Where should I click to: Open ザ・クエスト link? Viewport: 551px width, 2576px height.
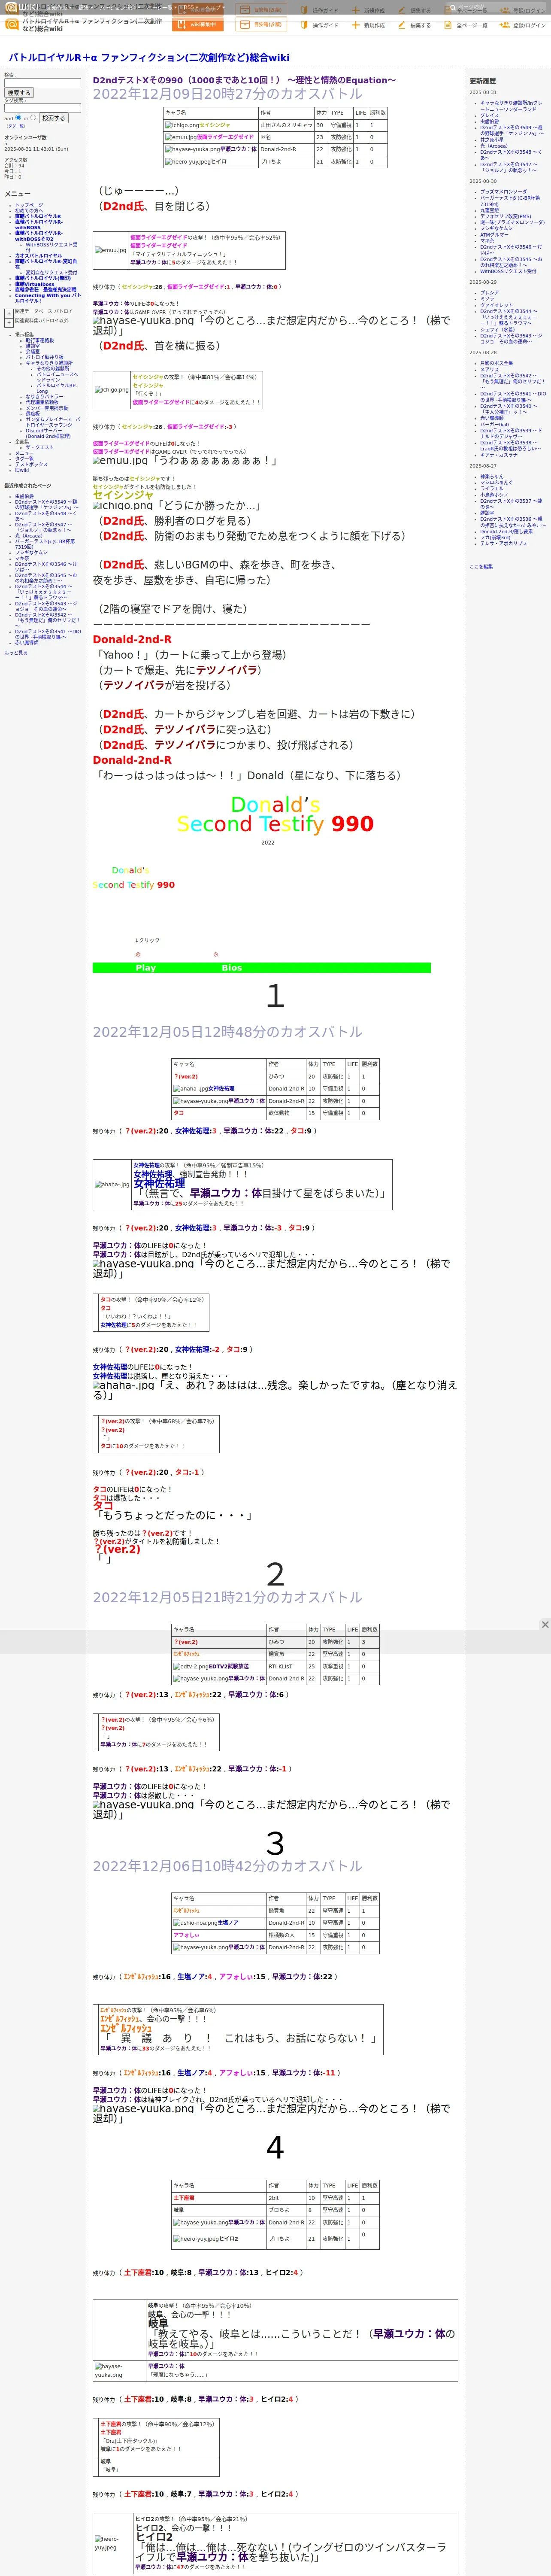pyautogui.click(x=40, y=447)
